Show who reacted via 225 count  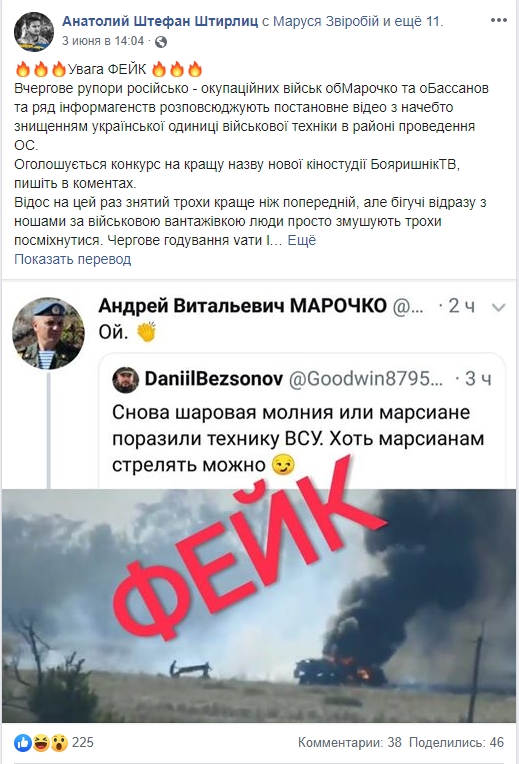pyautogui.click(x=82, y=743)
